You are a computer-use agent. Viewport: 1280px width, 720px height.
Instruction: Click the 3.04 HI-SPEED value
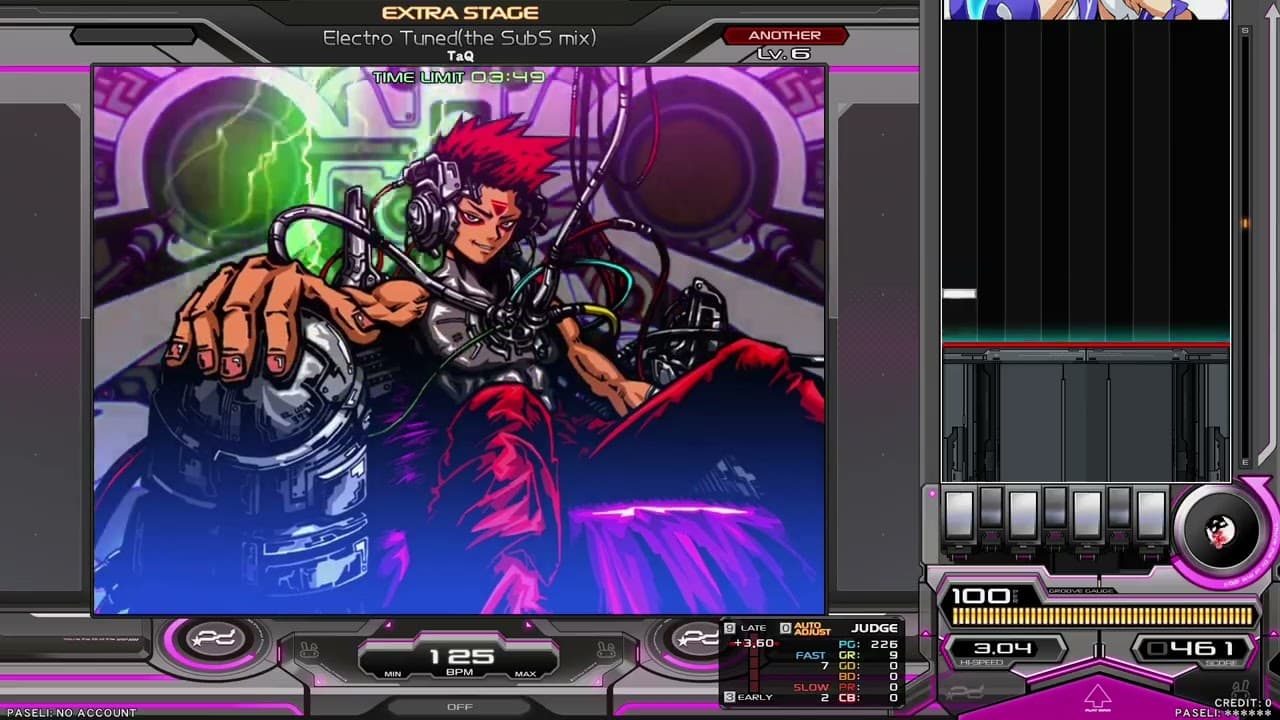[1003, 648]
